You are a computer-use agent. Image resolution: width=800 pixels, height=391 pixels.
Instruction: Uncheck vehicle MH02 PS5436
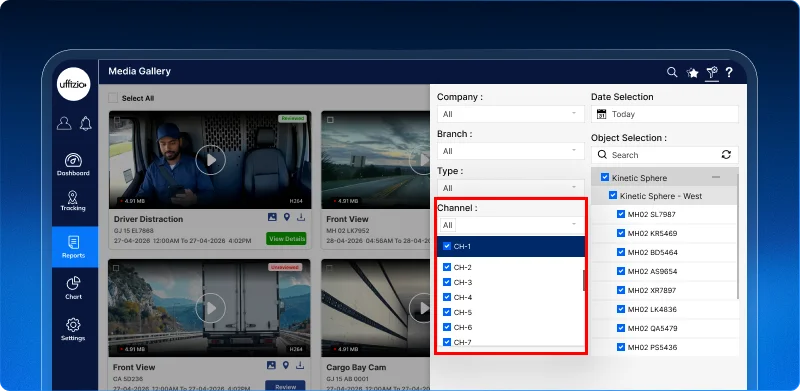[621, 347]
